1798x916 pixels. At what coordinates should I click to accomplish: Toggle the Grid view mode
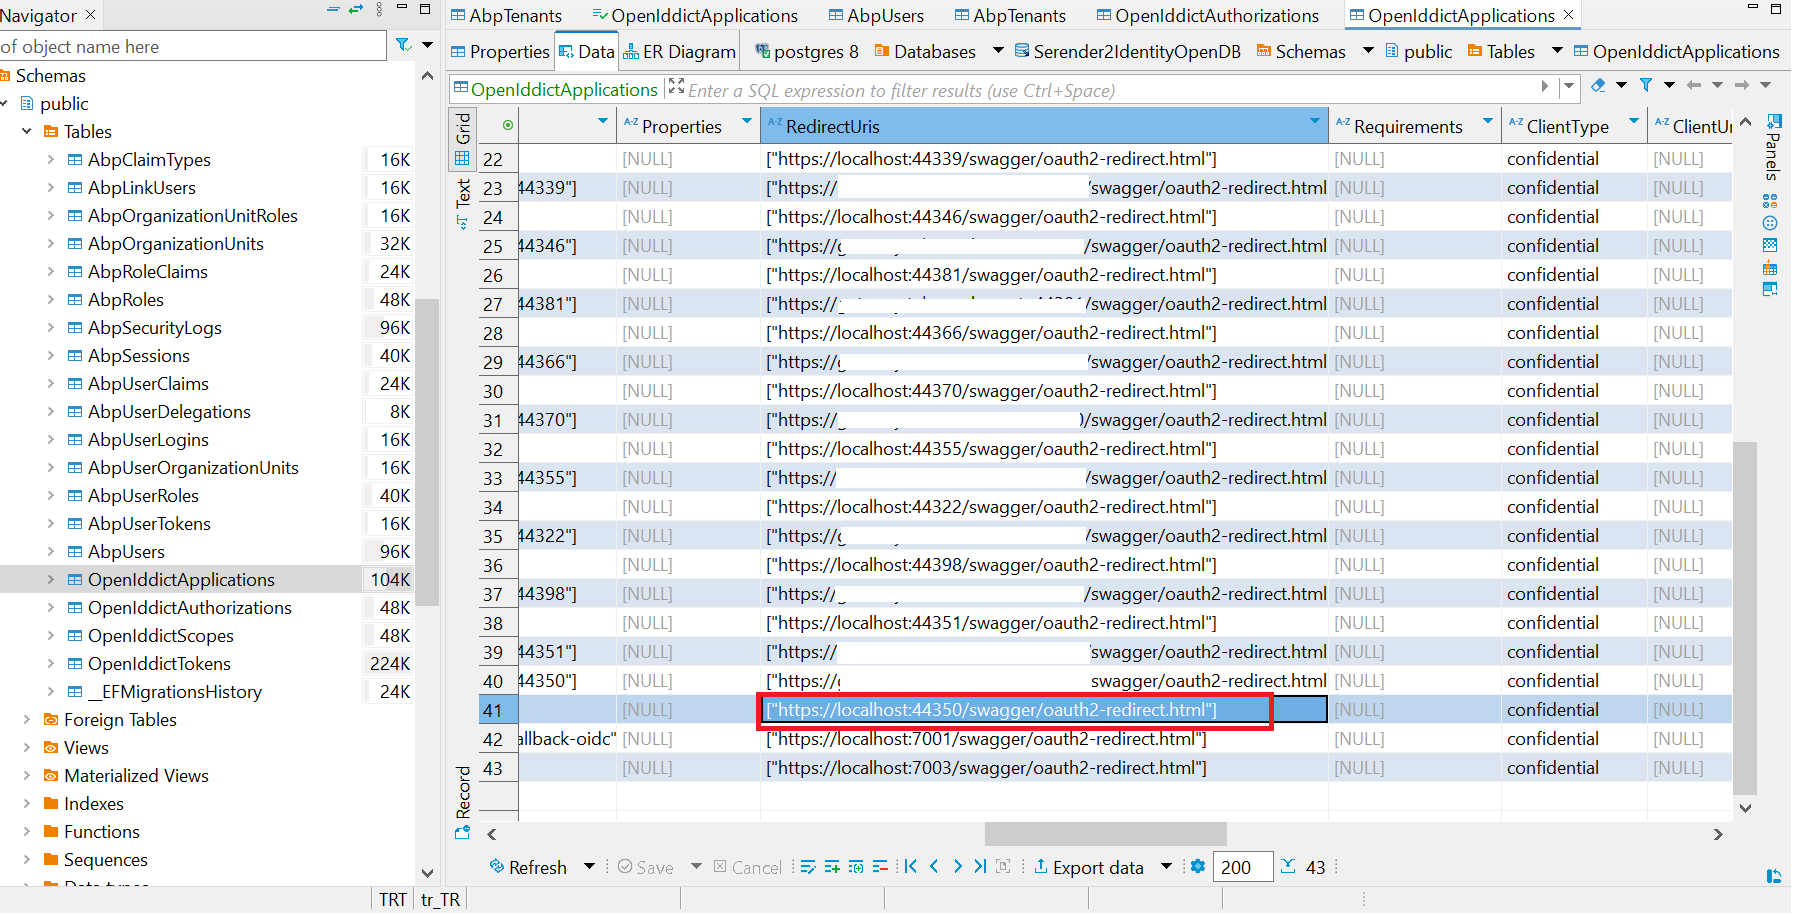[x=463, y=139]
